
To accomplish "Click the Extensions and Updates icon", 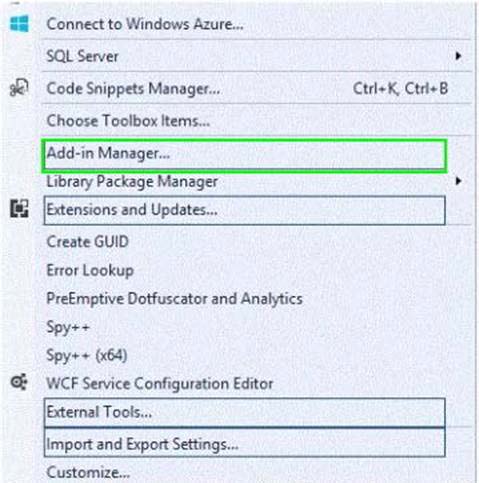I will coord(19,209).
